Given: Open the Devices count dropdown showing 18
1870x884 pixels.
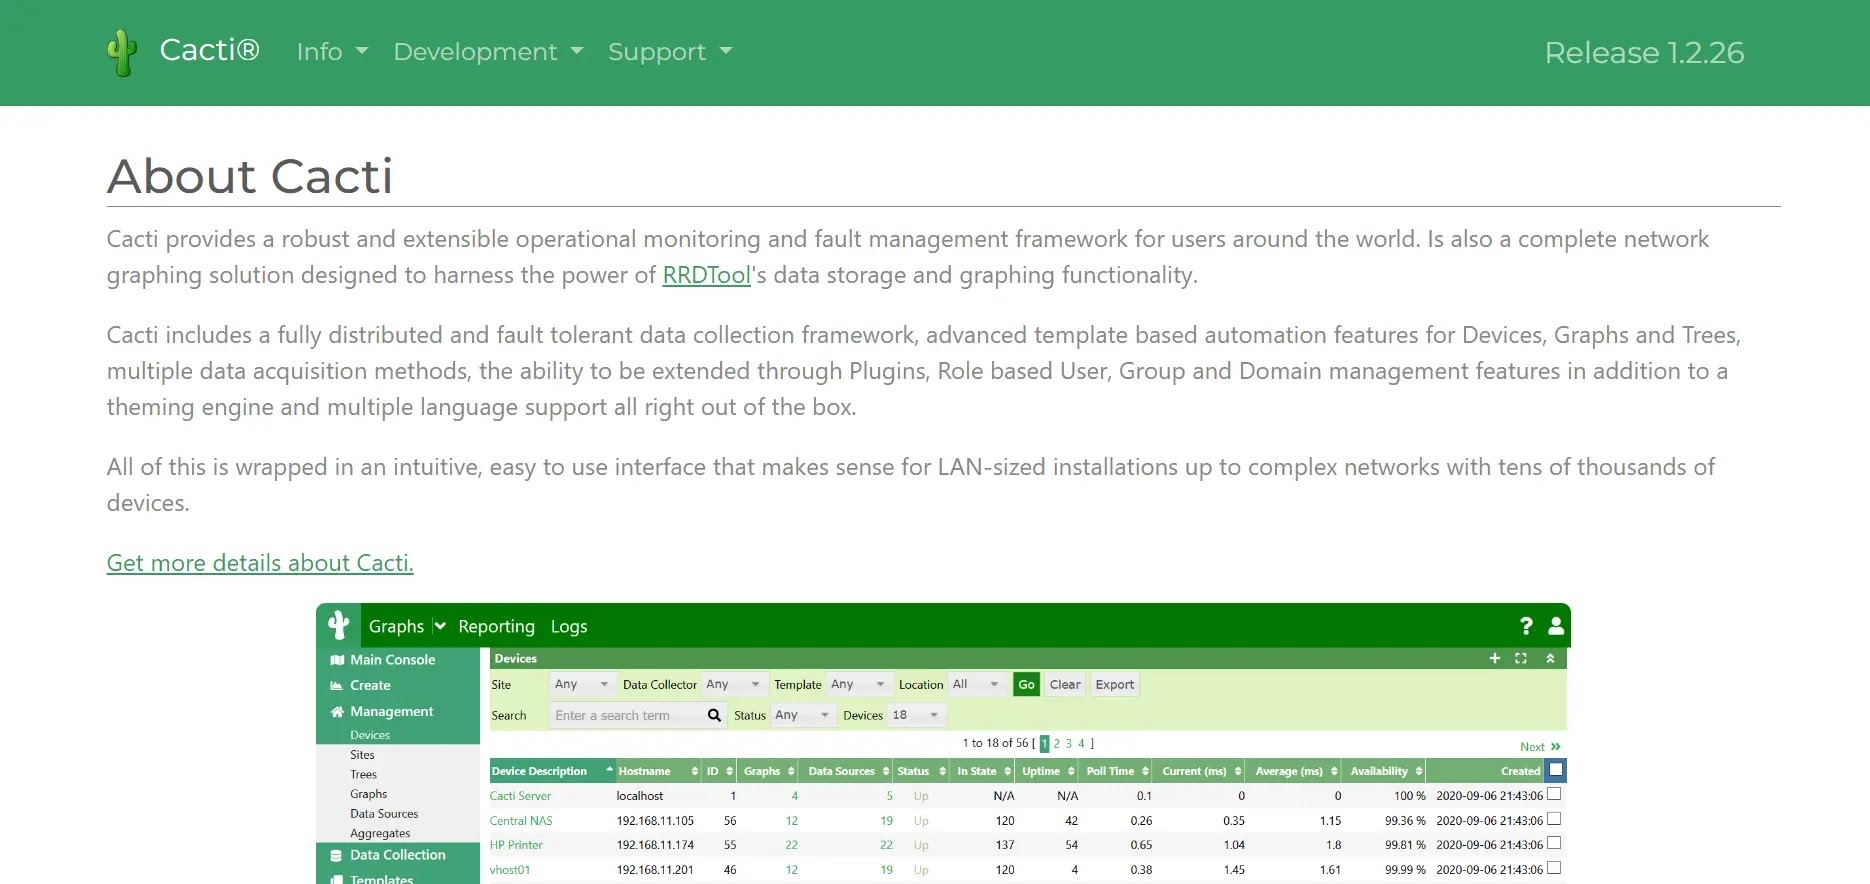Looking at the screenshot, I should point(916,715).
